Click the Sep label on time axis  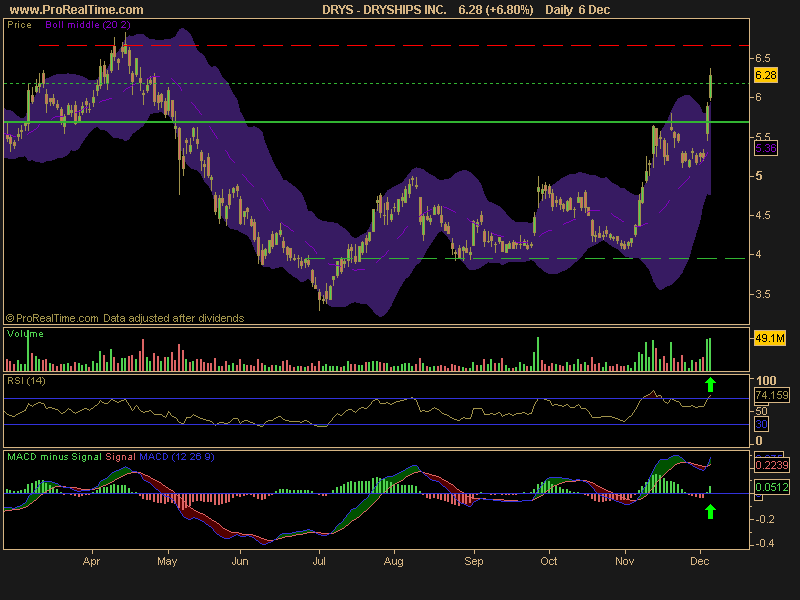point(473,561)
